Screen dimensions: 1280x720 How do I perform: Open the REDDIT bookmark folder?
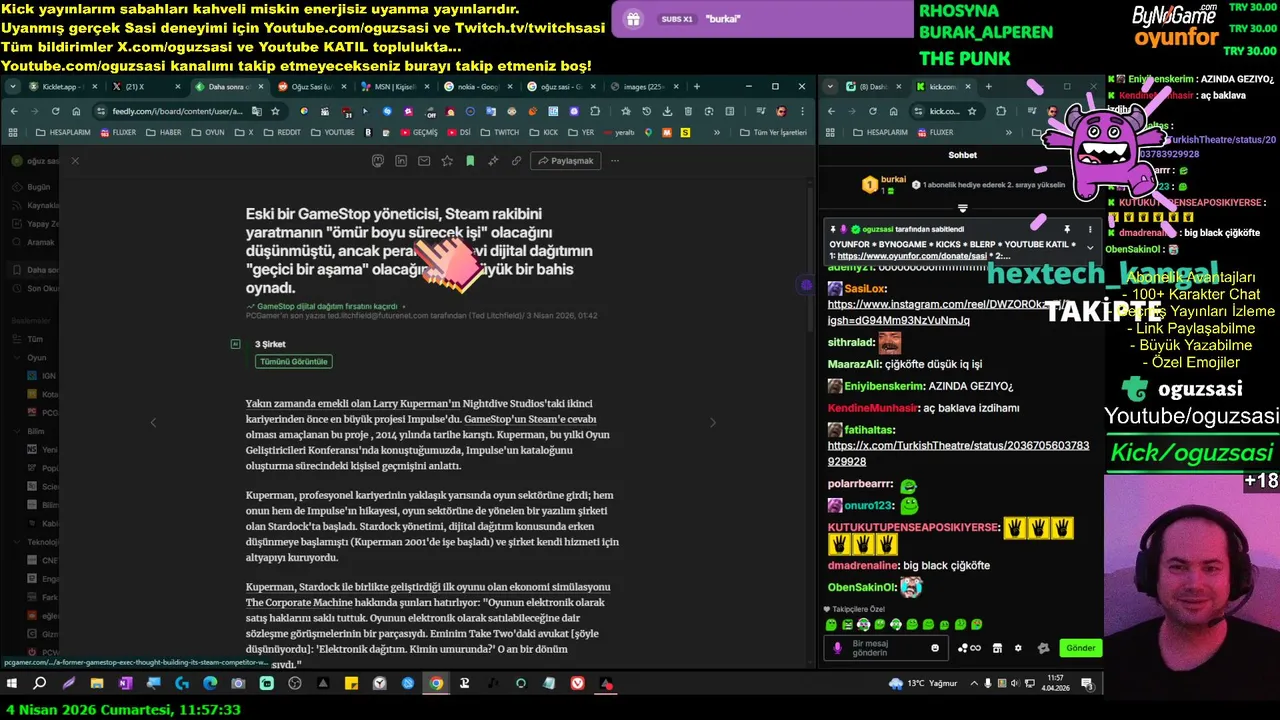point(282,132)
